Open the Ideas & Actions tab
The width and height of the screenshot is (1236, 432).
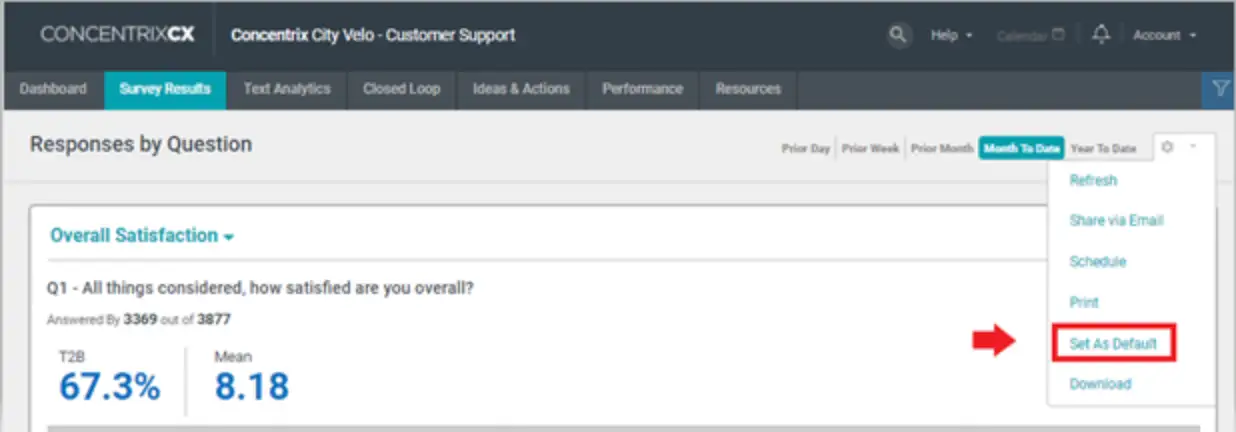521,89
